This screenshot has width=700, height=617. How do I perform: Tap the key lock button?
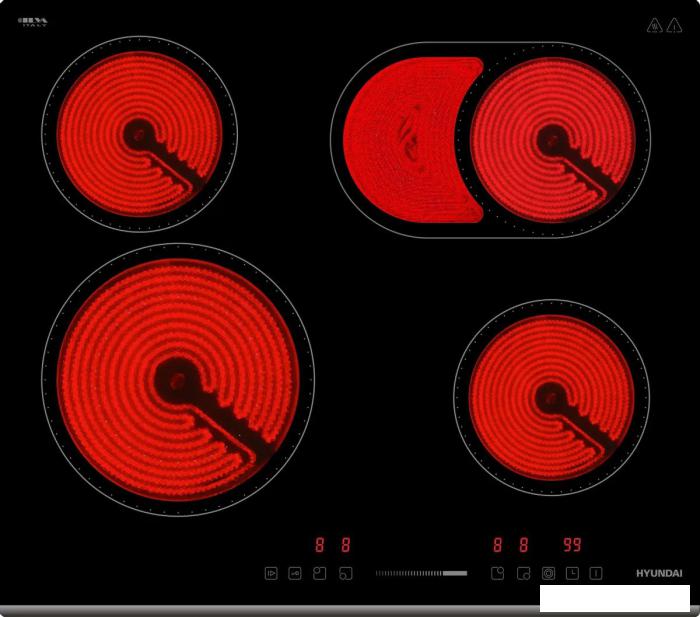coord(295,573)
